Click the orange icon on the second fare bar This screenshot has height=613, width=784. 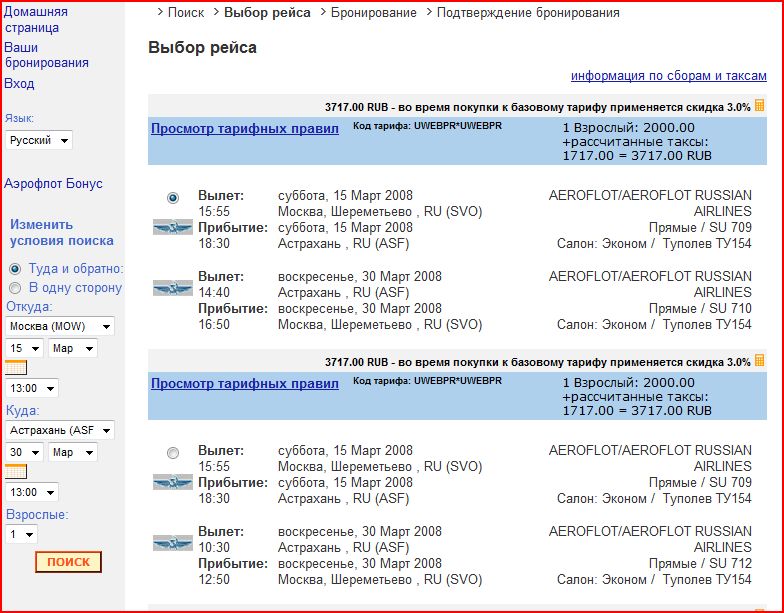click(x=760, y=360)
